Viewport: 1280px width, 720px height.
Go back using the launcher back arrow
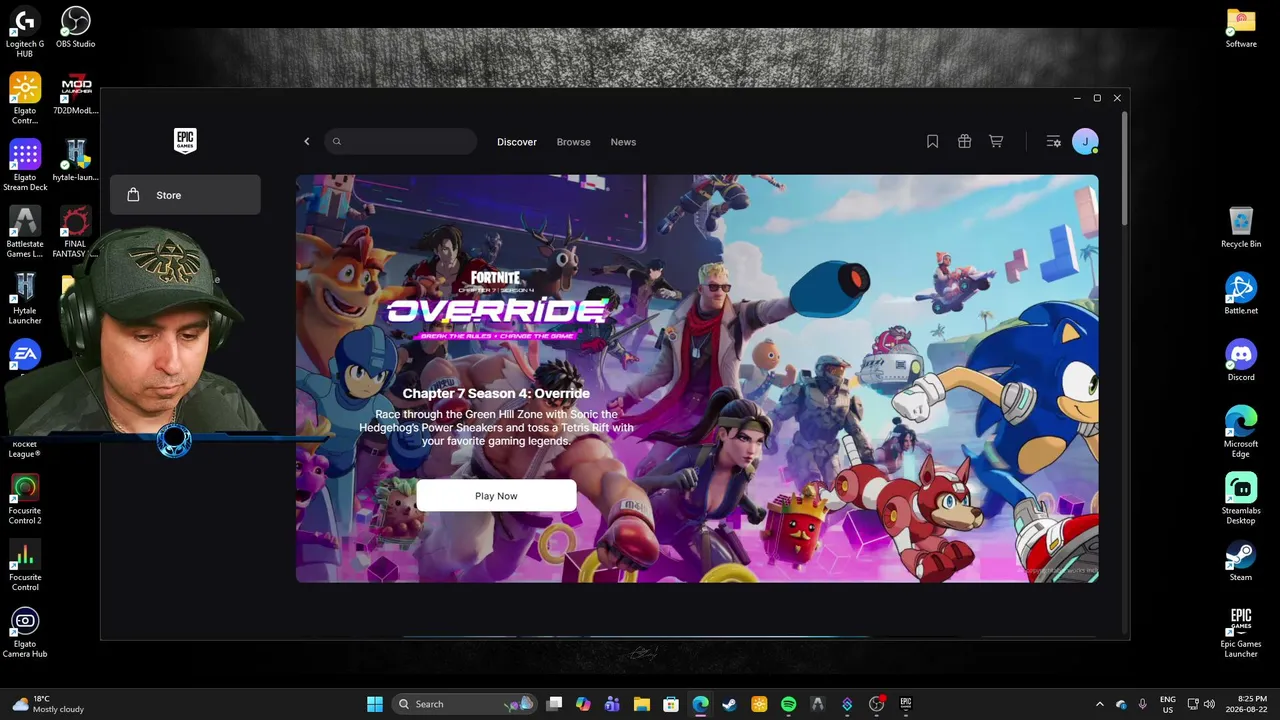[x=307, y=142]
